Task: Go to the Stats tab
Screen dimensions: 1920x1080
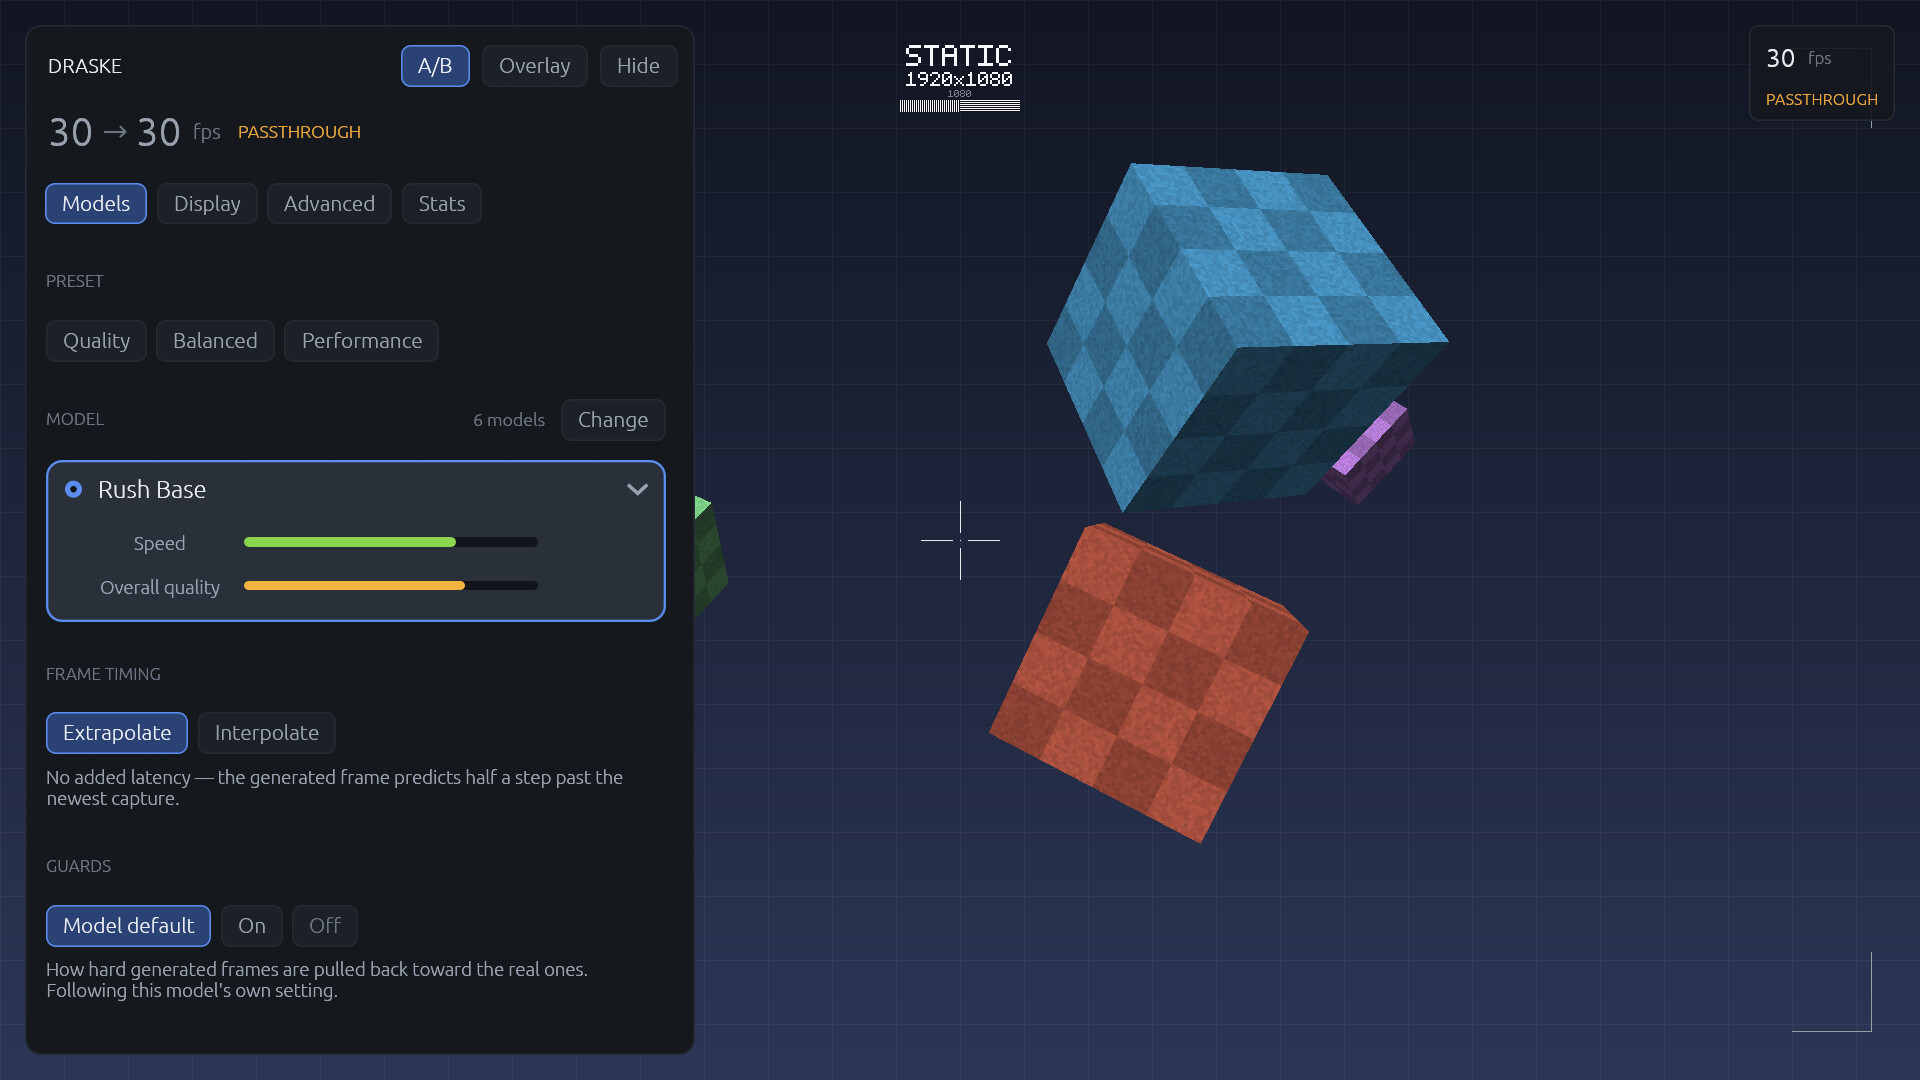Action: pyautogui.click(x=442, y=204)
